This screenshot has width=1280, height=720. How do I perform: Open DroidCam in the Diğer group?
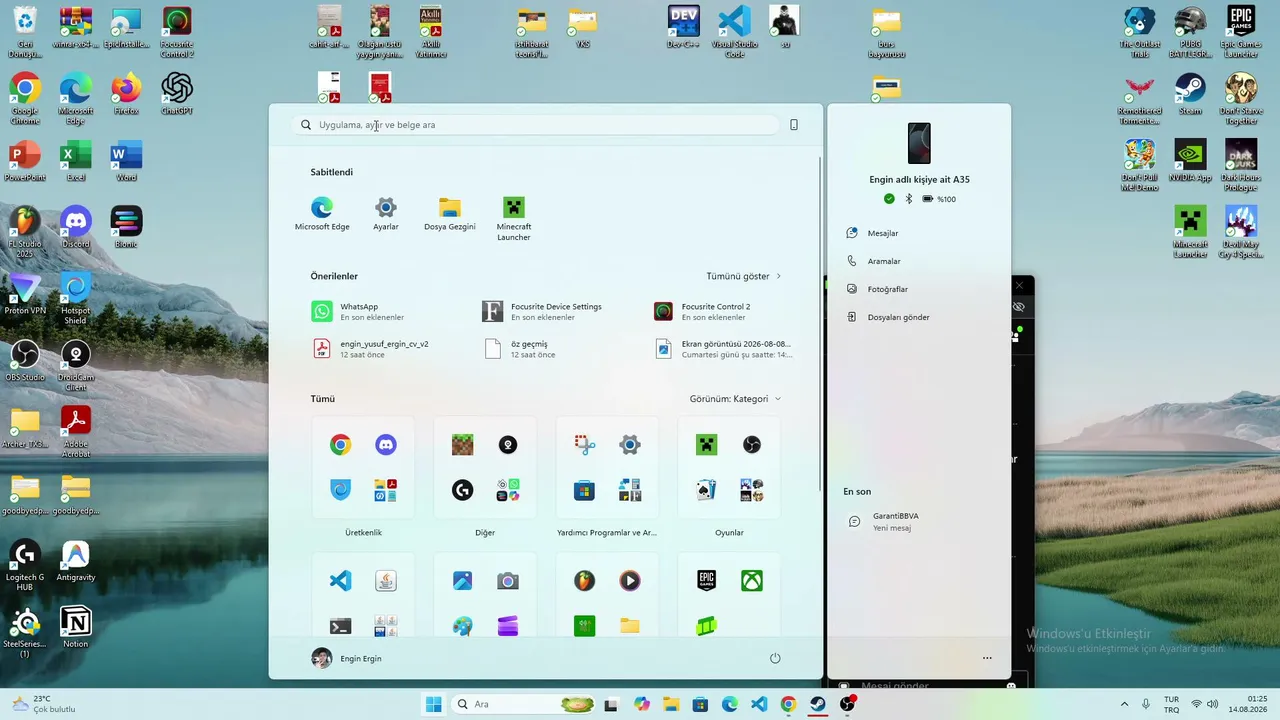point(508,445)
